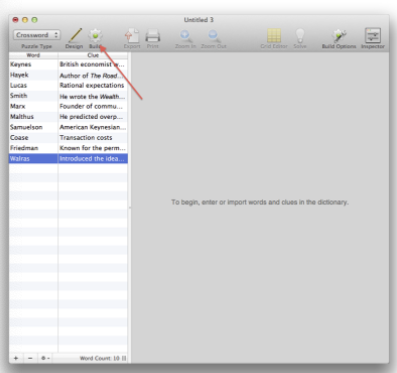397x373 pixels.
Task: Click the sidebar divider handle
Action: pyautogui.click(x=130, y=208)
